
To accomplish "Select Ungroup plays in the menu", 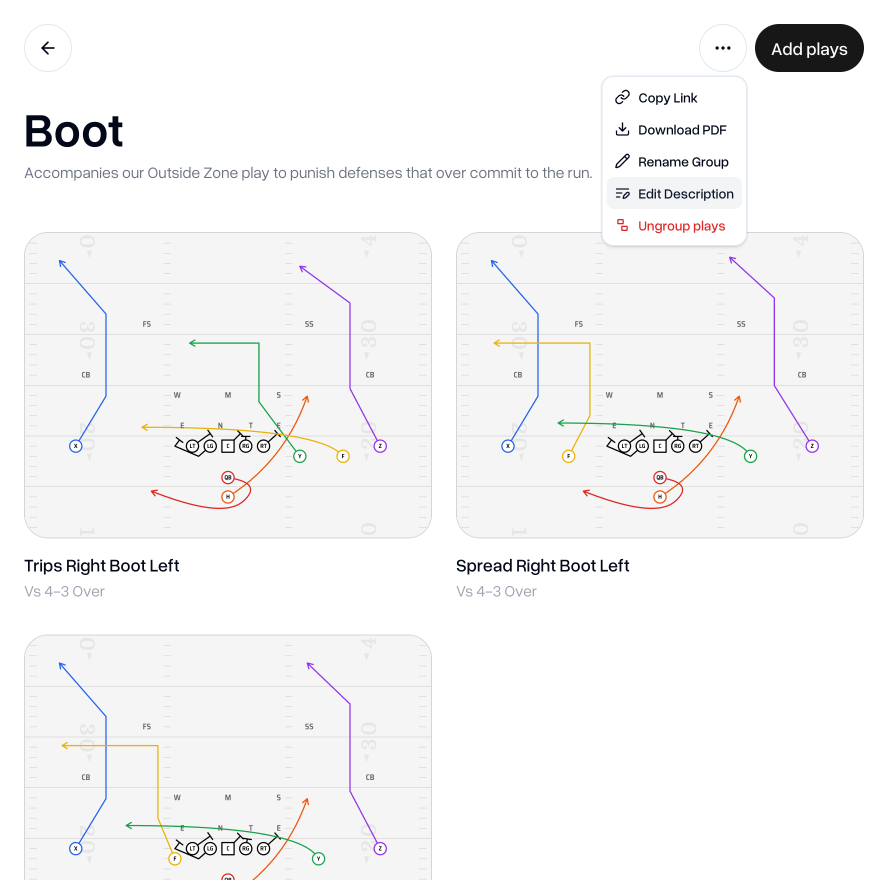I will [x=682, y=226].
